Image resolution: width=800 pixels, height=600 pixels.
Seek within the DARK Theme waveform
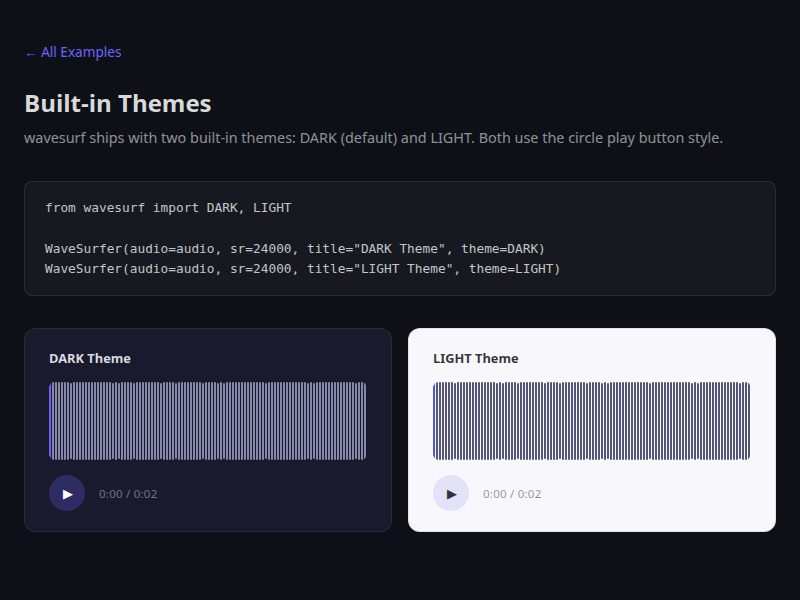(208, 421)
